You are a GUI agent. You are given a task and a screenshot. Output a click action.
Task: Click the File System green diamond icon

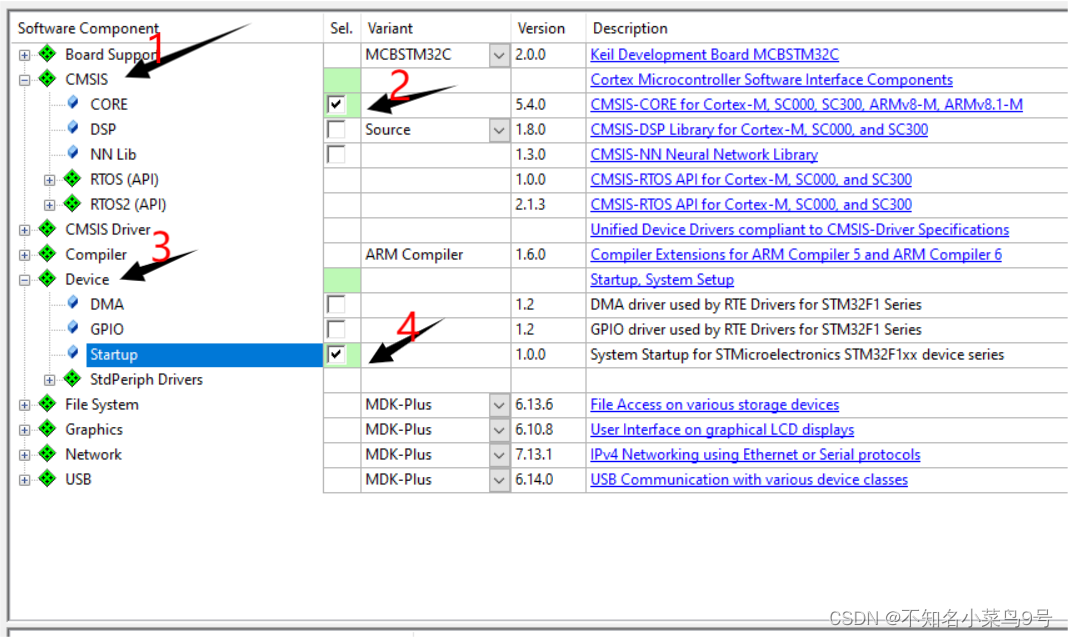pyautogui.click(x=47, y=403)
